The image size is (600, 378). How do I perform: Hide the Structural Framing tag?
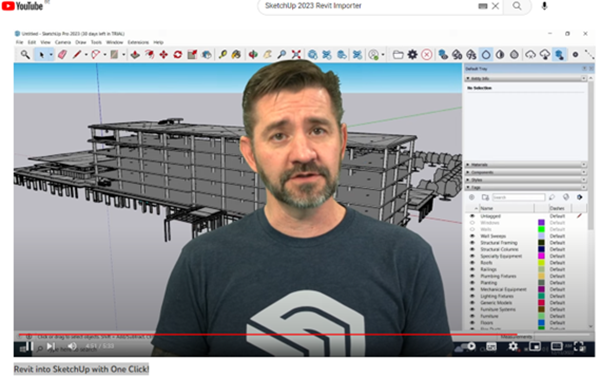pos(472,243)
